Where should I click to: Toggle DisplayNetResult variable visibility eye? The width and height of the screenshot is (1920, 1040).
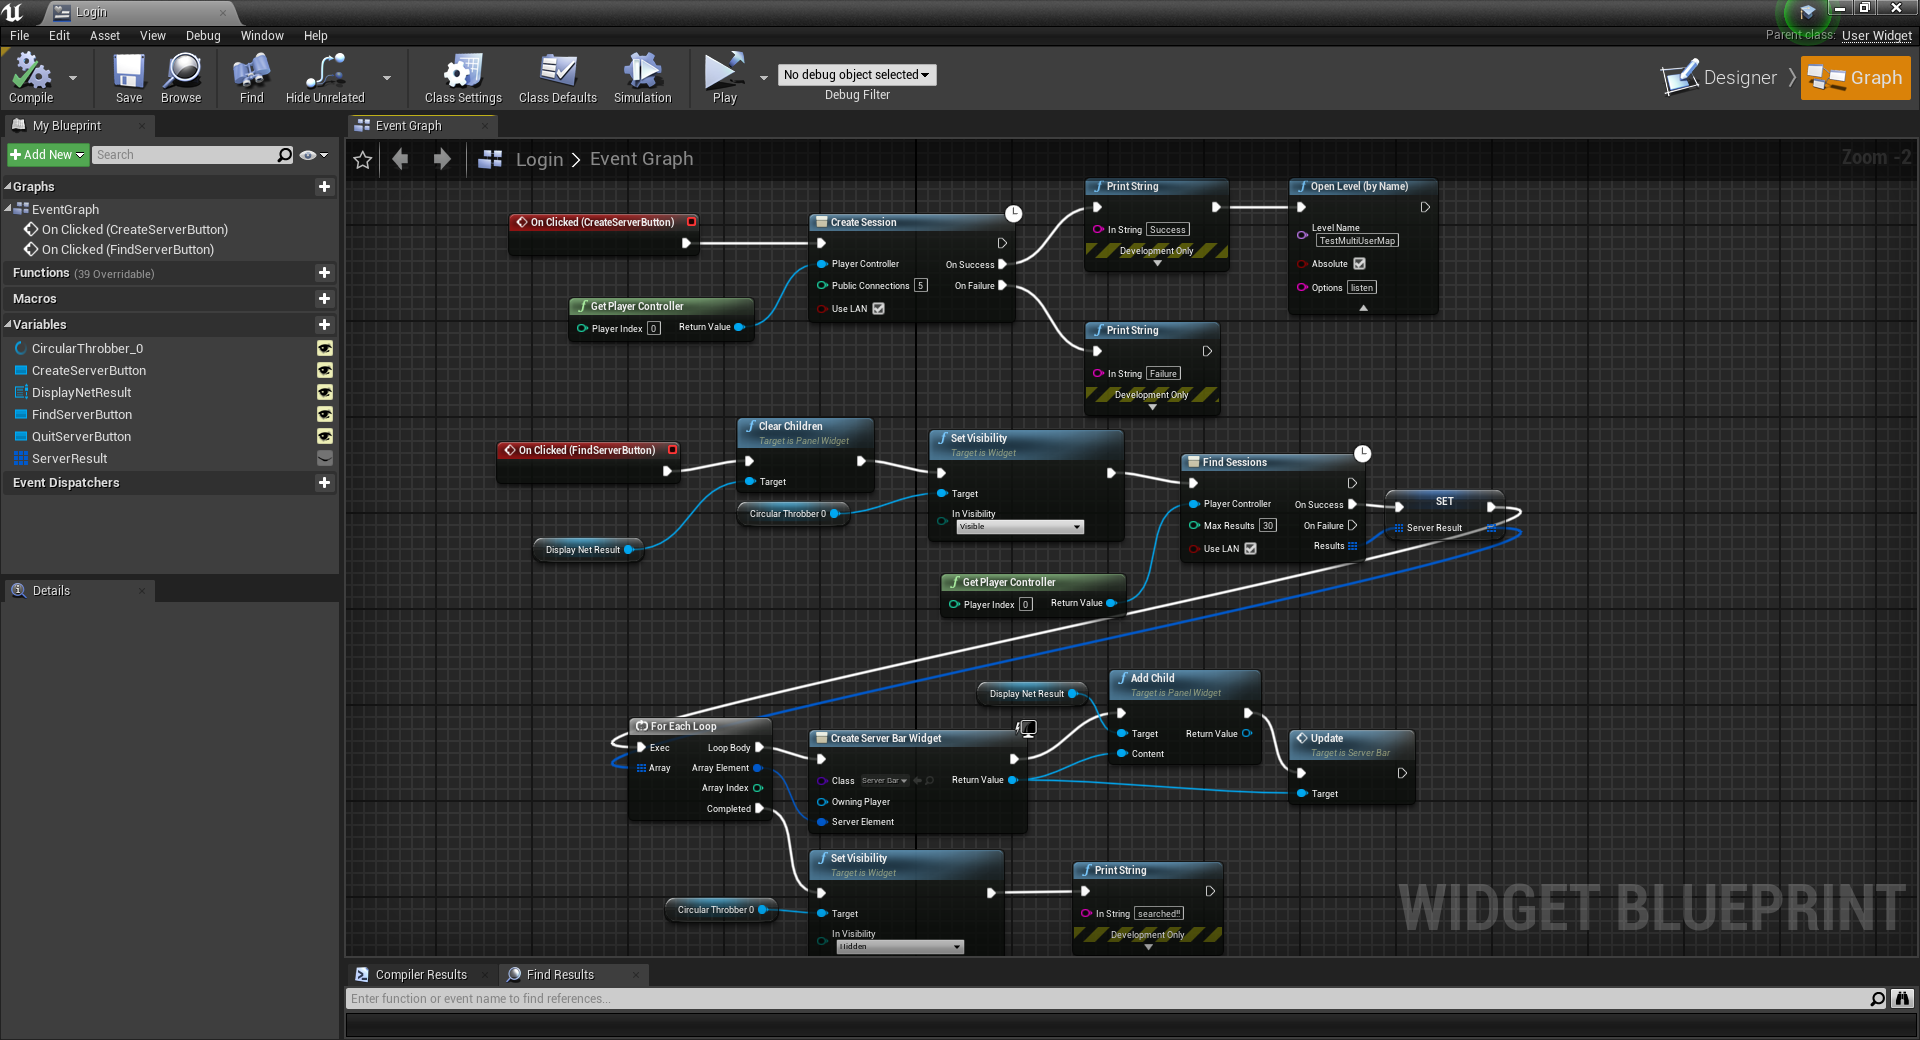click(325, 393)
